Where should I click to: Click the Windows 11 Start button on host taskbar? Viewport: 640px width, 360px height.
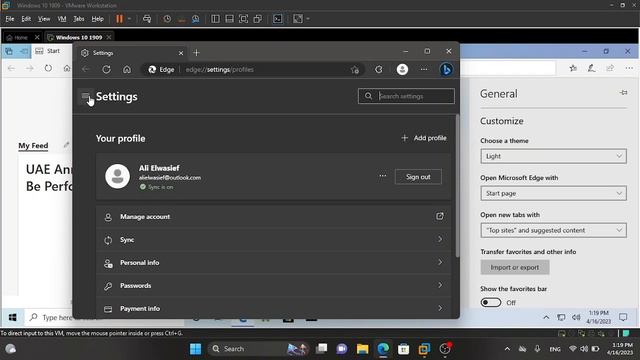[x=196, y=349]
